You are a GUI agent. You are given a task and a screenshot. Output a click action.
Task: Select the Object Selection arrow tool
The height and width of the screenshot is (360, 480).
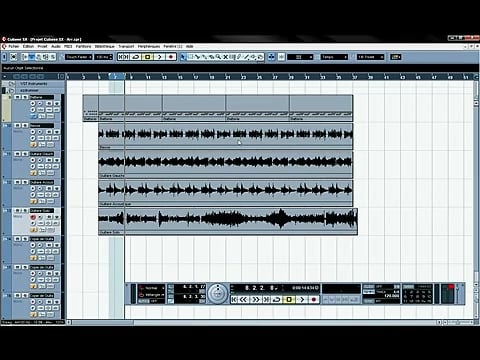point(183,57)
